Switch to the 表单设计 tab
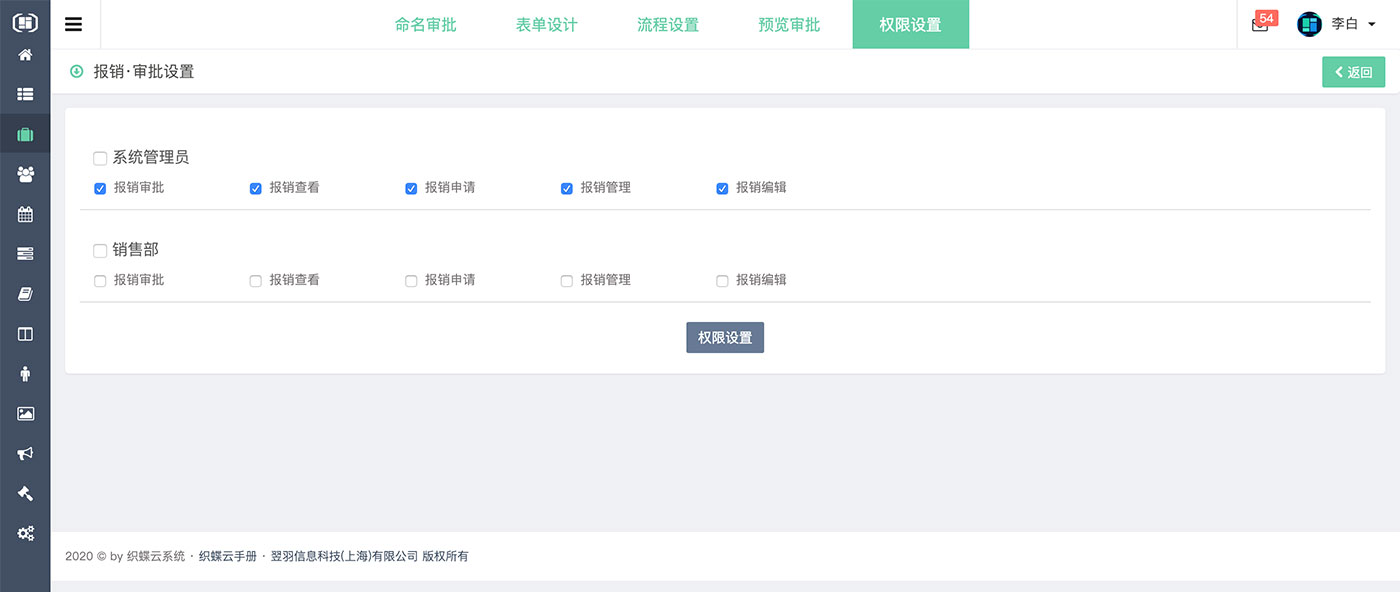Screen dimensions: 1400x592 point(547,24)
